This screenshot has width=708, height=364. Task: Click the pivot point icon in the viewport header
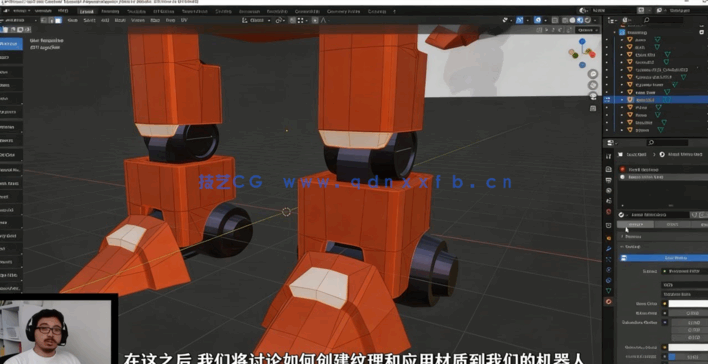coord(280,20)
